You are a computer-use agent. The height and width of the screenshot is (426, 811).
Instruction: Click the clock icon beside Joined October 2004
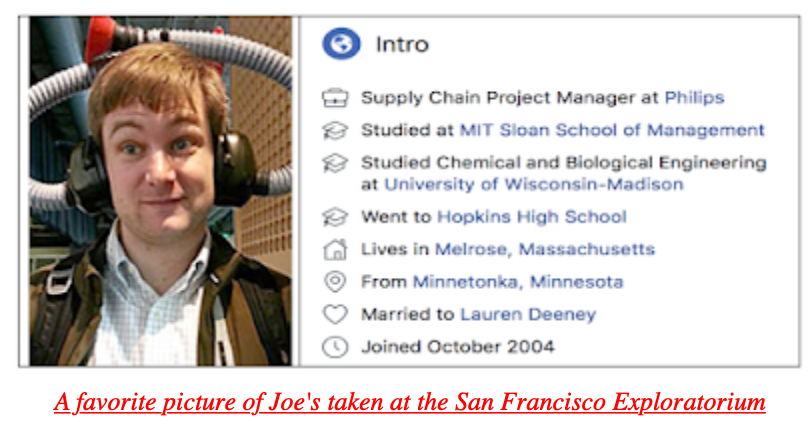coord(334,347)
